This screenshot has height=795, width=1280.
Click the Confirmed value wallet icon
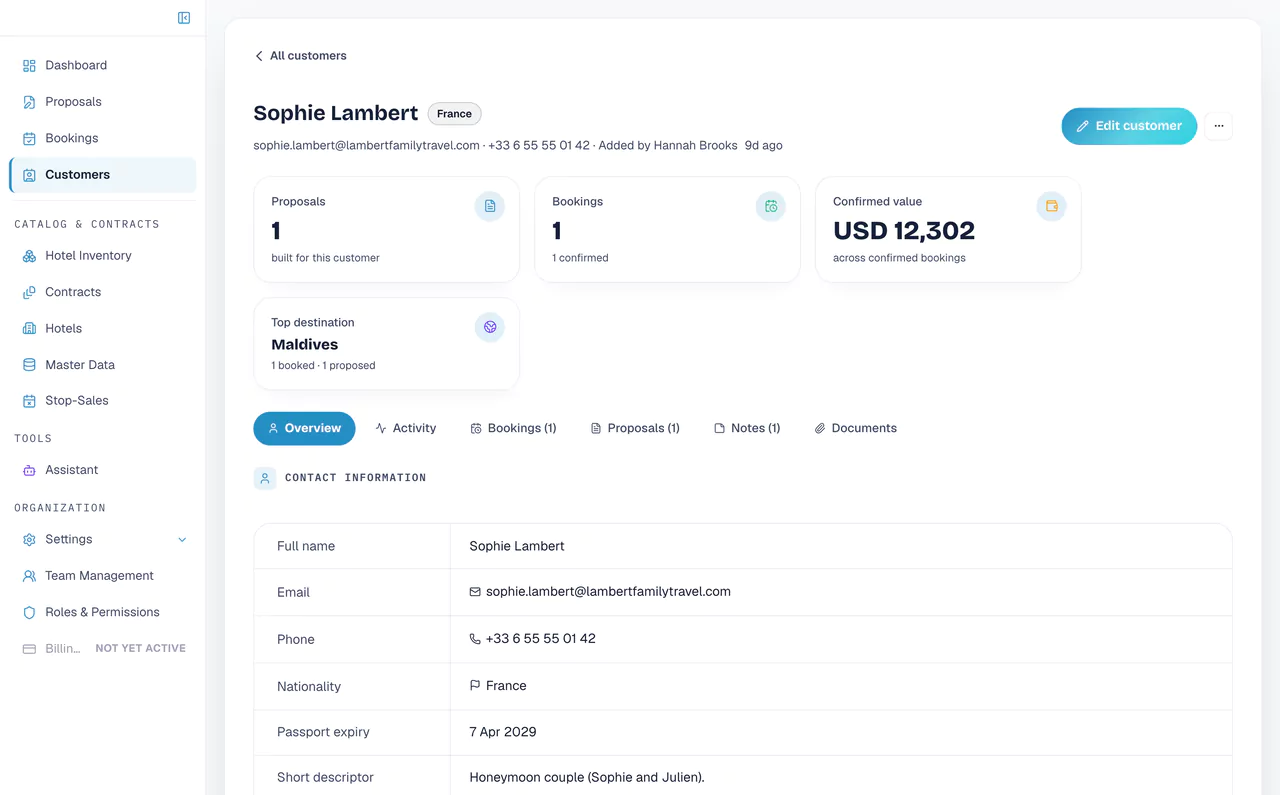tap(1052, 207)
